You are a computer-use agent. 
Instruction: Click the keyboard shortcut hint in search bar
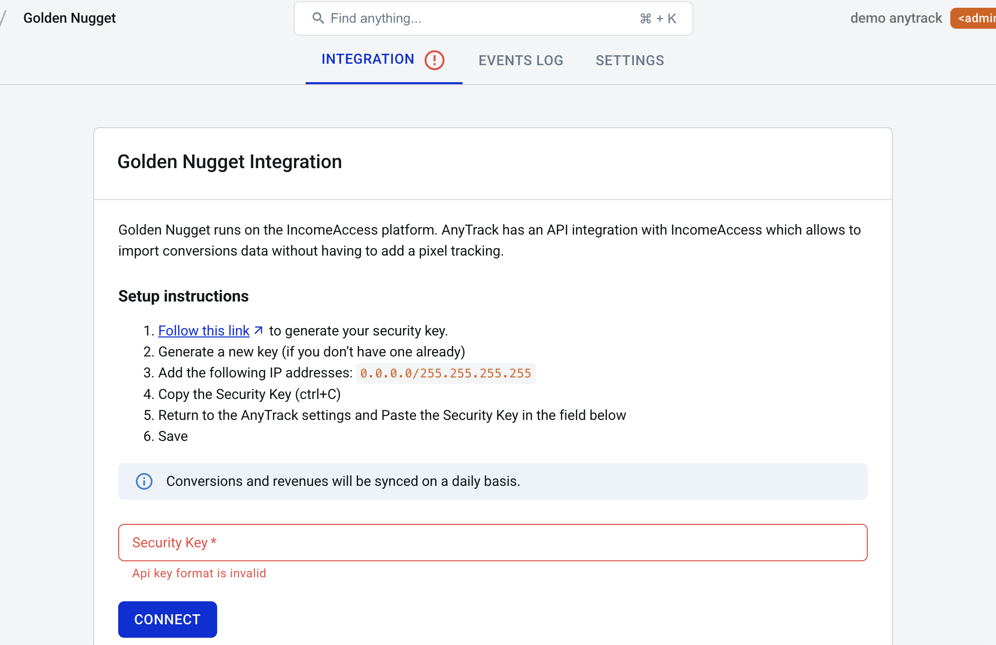click(x=657, y=18)
